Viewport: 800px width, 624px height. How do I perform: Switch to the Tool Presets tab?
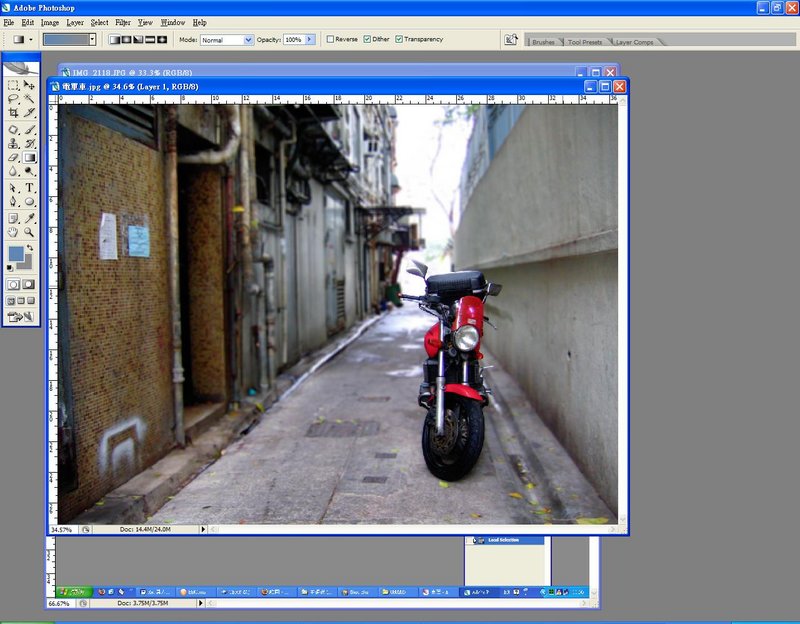[583, 42]
